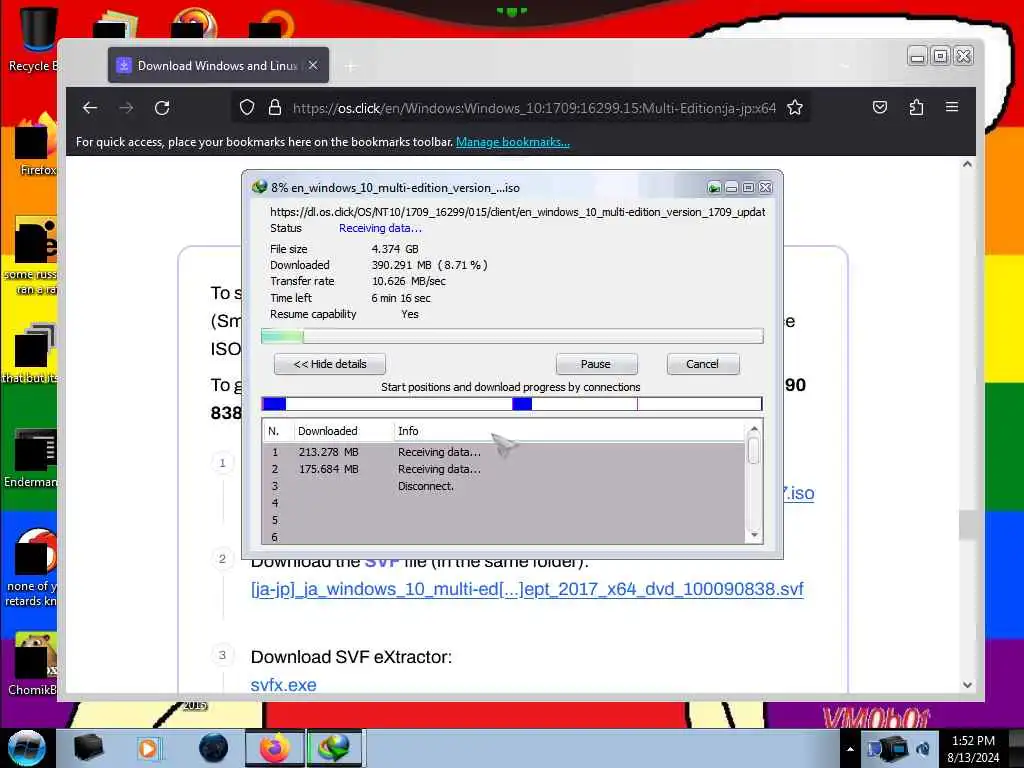Collapse details with Hide details button
Viewport: 1024px width, 768px height.
coord(330,364)
